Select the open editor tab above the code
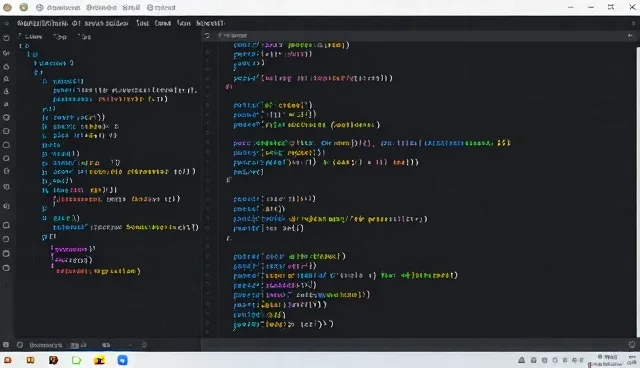640x368 pixels. point(232,35)
